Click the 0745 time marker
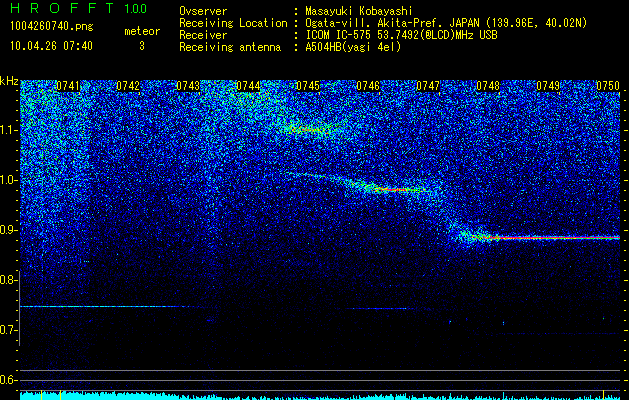Screen dimensions: 629x400 (308, 86)
